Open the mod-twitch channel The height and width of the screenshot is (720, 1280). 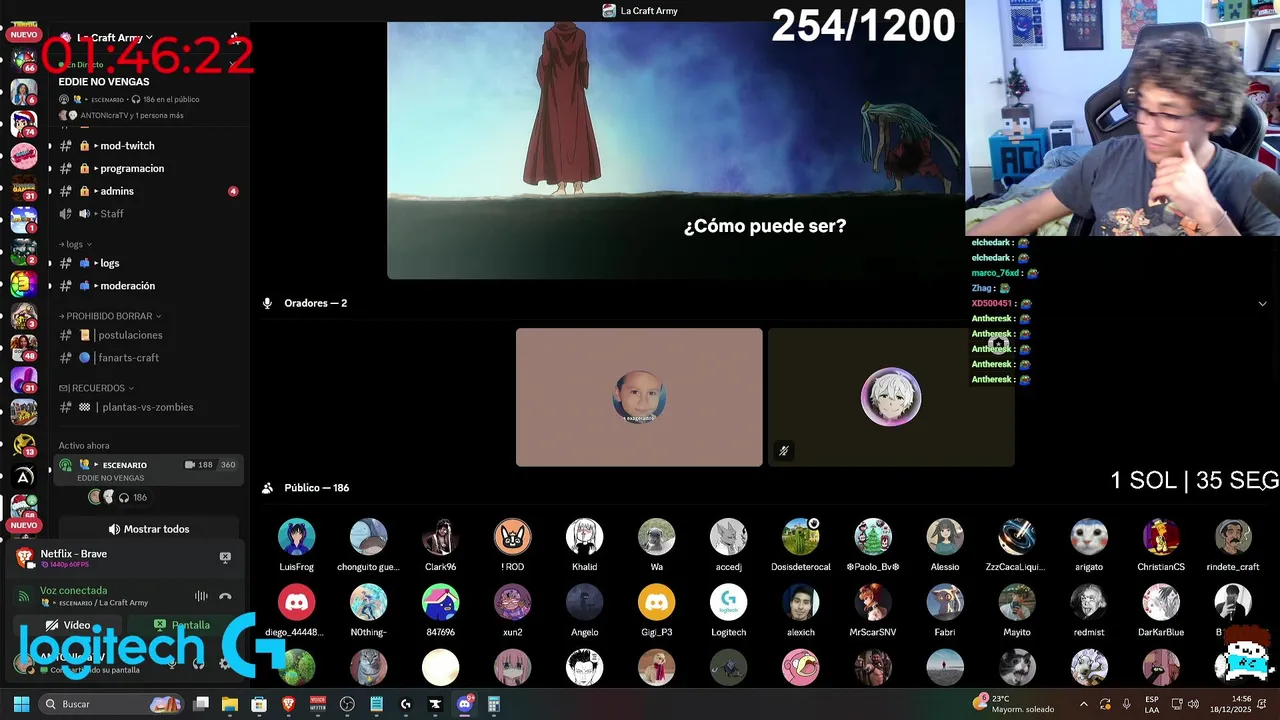pos(146,146)
